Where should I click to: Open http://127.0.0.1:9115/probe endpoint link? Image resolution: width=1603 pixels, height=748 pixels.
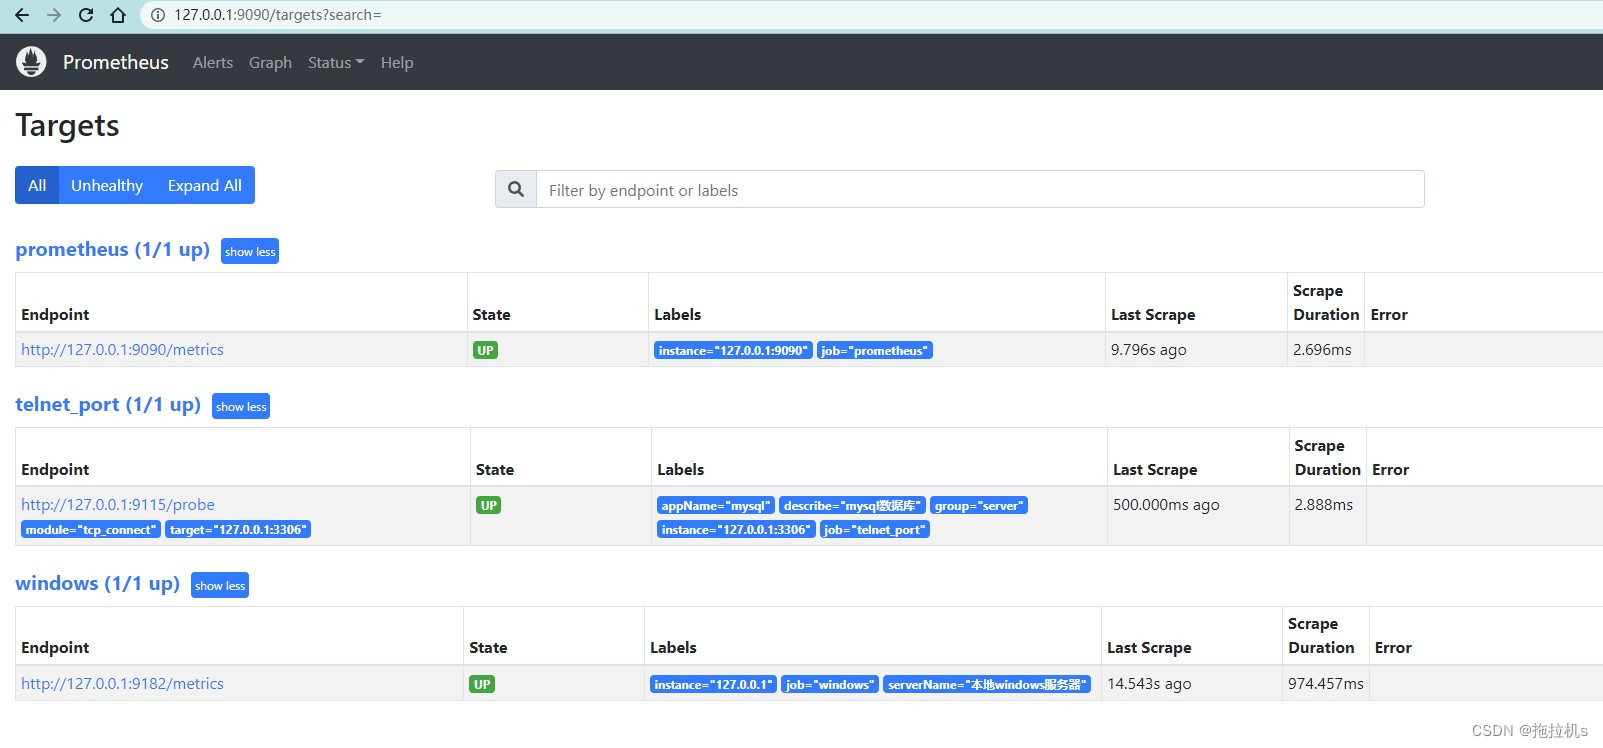pyautogui.click(x=118, y=504)
